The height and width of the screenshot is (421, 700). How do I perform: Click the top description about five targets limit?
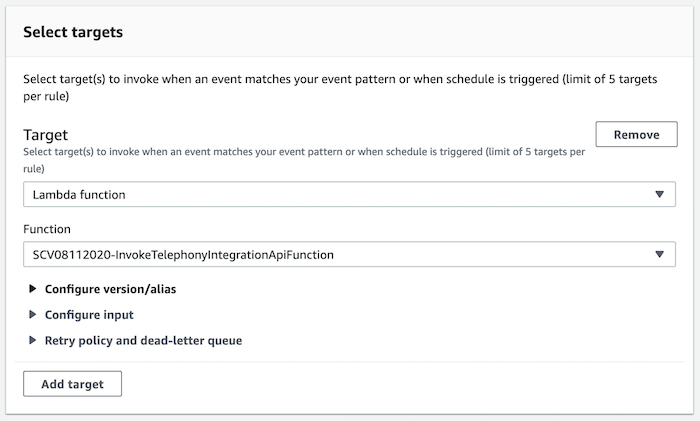(340, 88)
